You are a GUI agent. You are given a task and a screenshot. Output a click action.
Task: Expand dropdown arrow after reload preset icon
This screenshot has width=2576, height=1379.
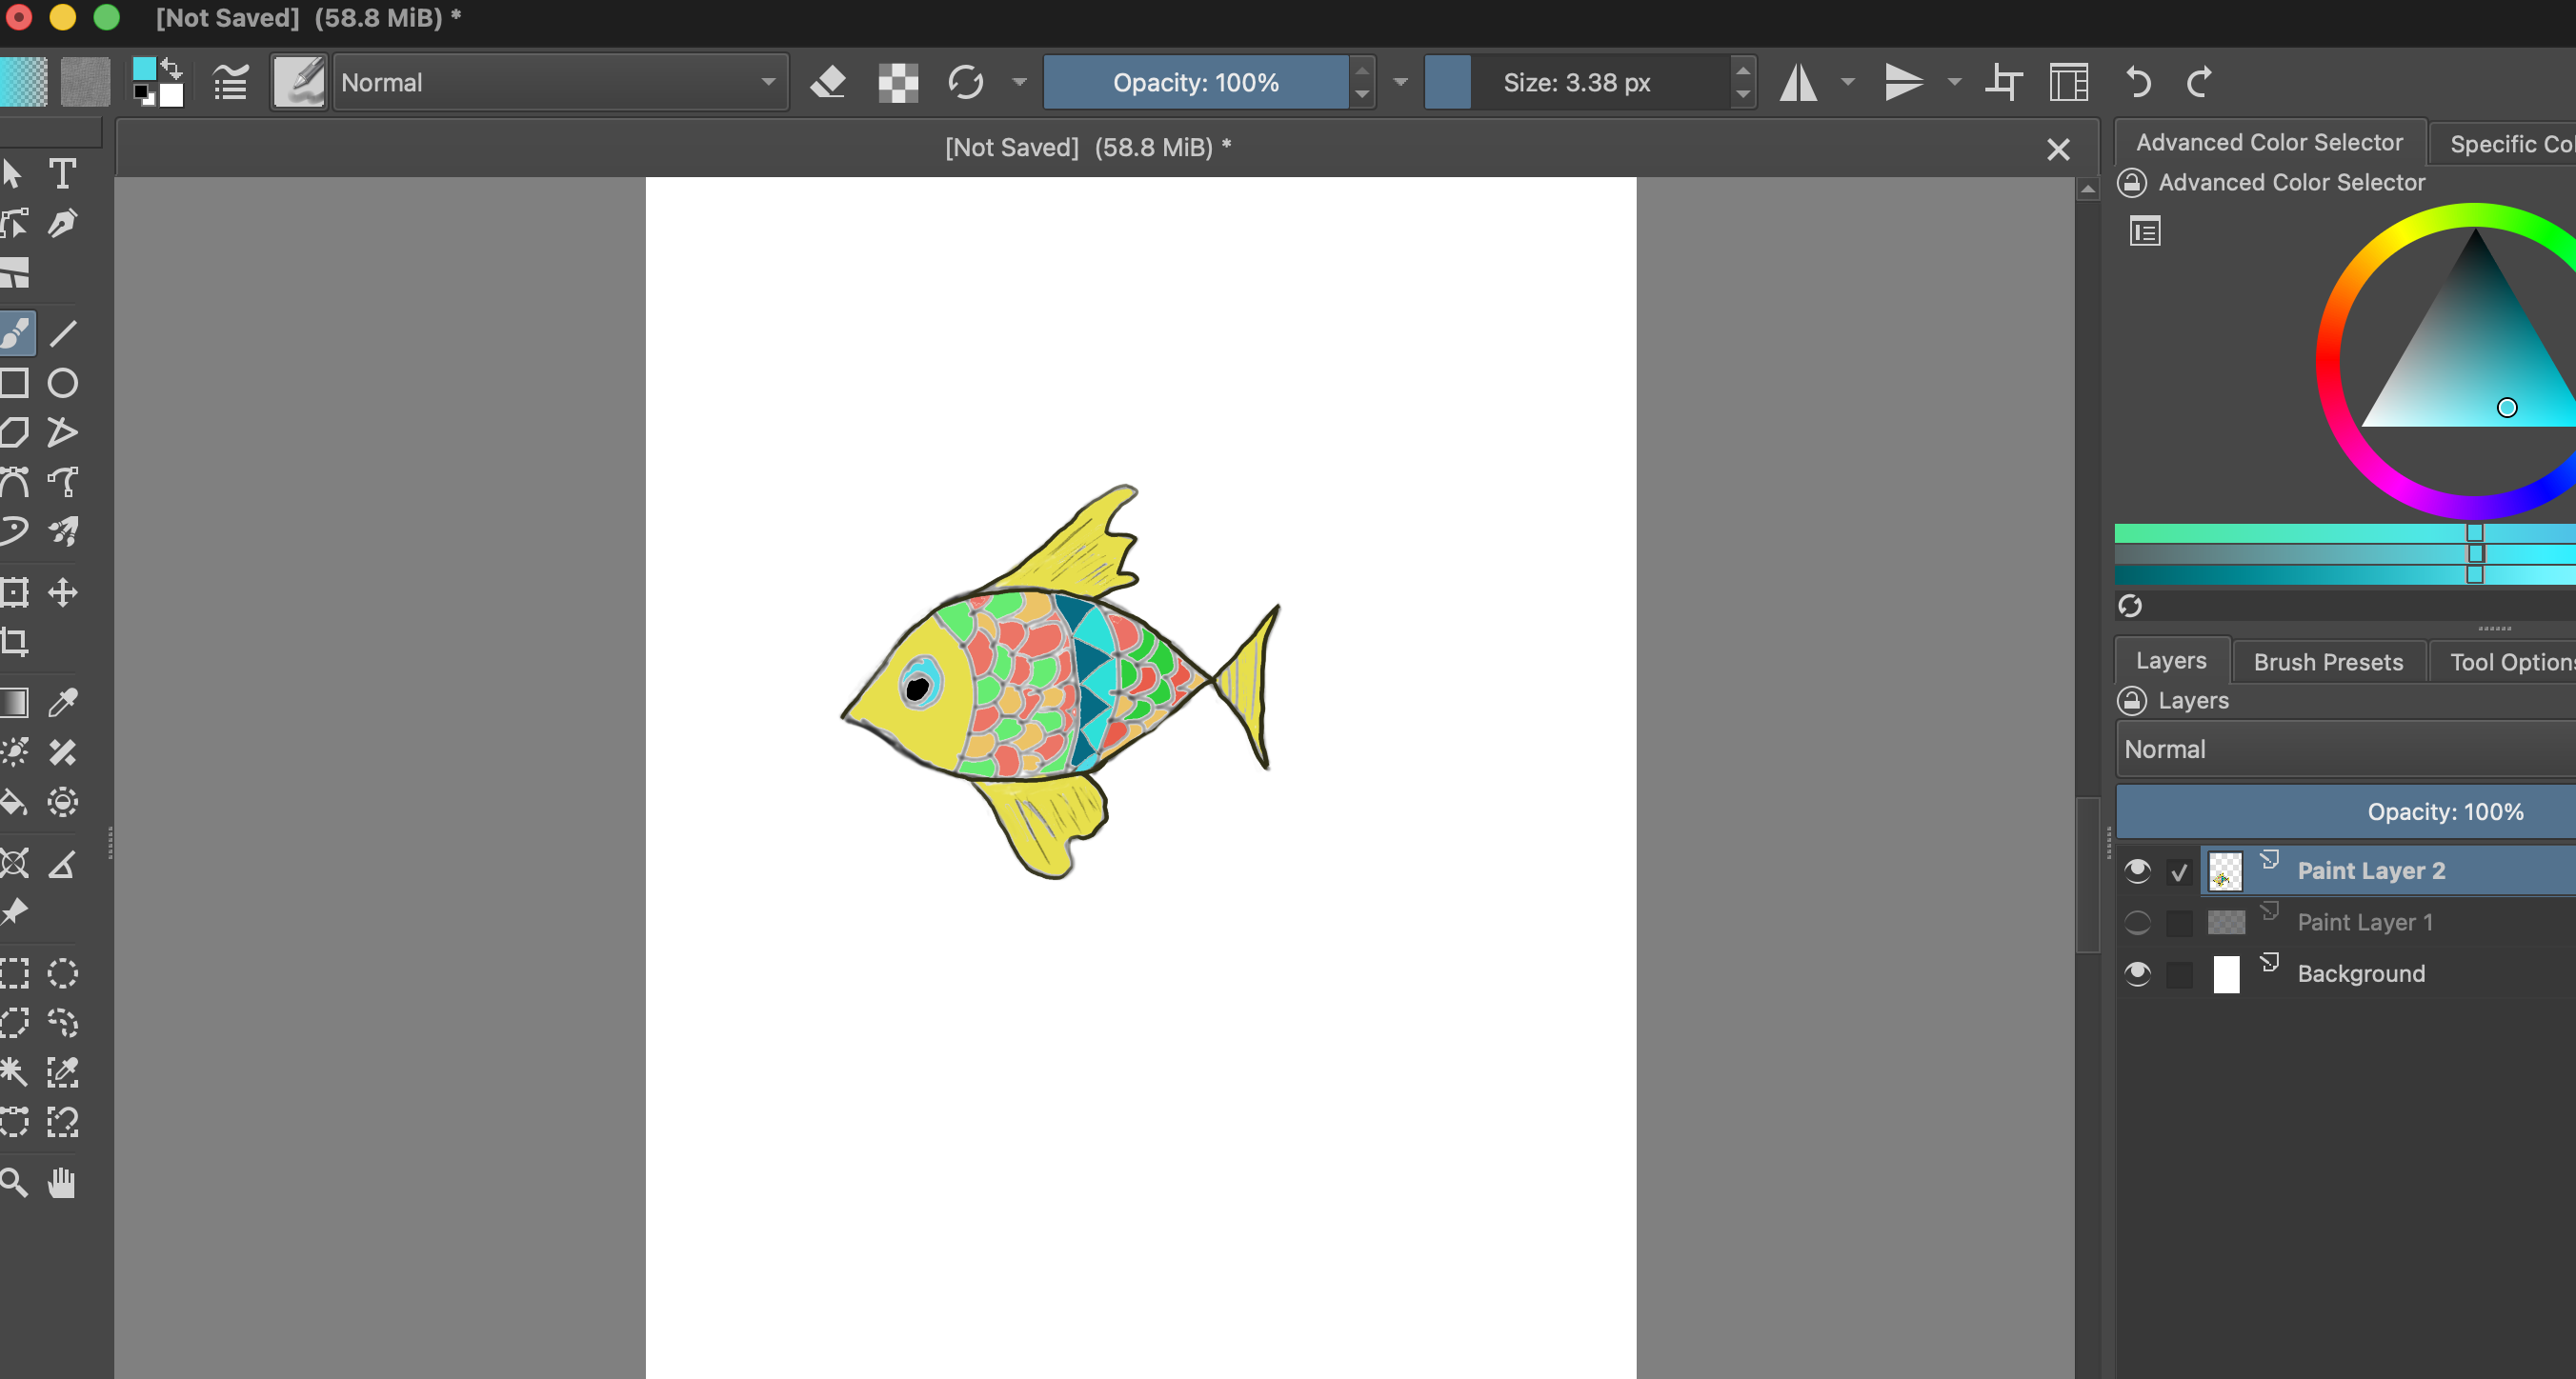[1019, 82]
